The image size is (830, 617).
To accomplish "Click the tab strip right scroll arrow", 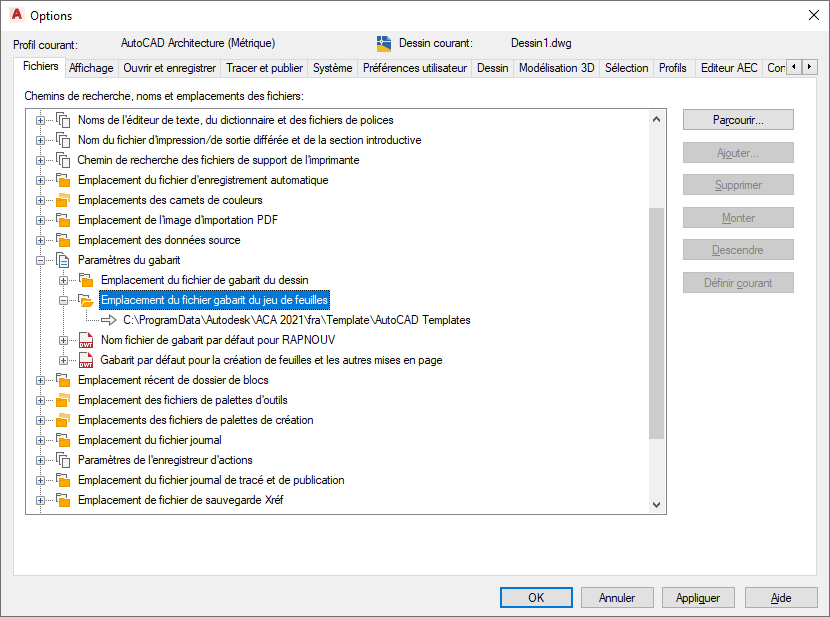I will point(809,67).
